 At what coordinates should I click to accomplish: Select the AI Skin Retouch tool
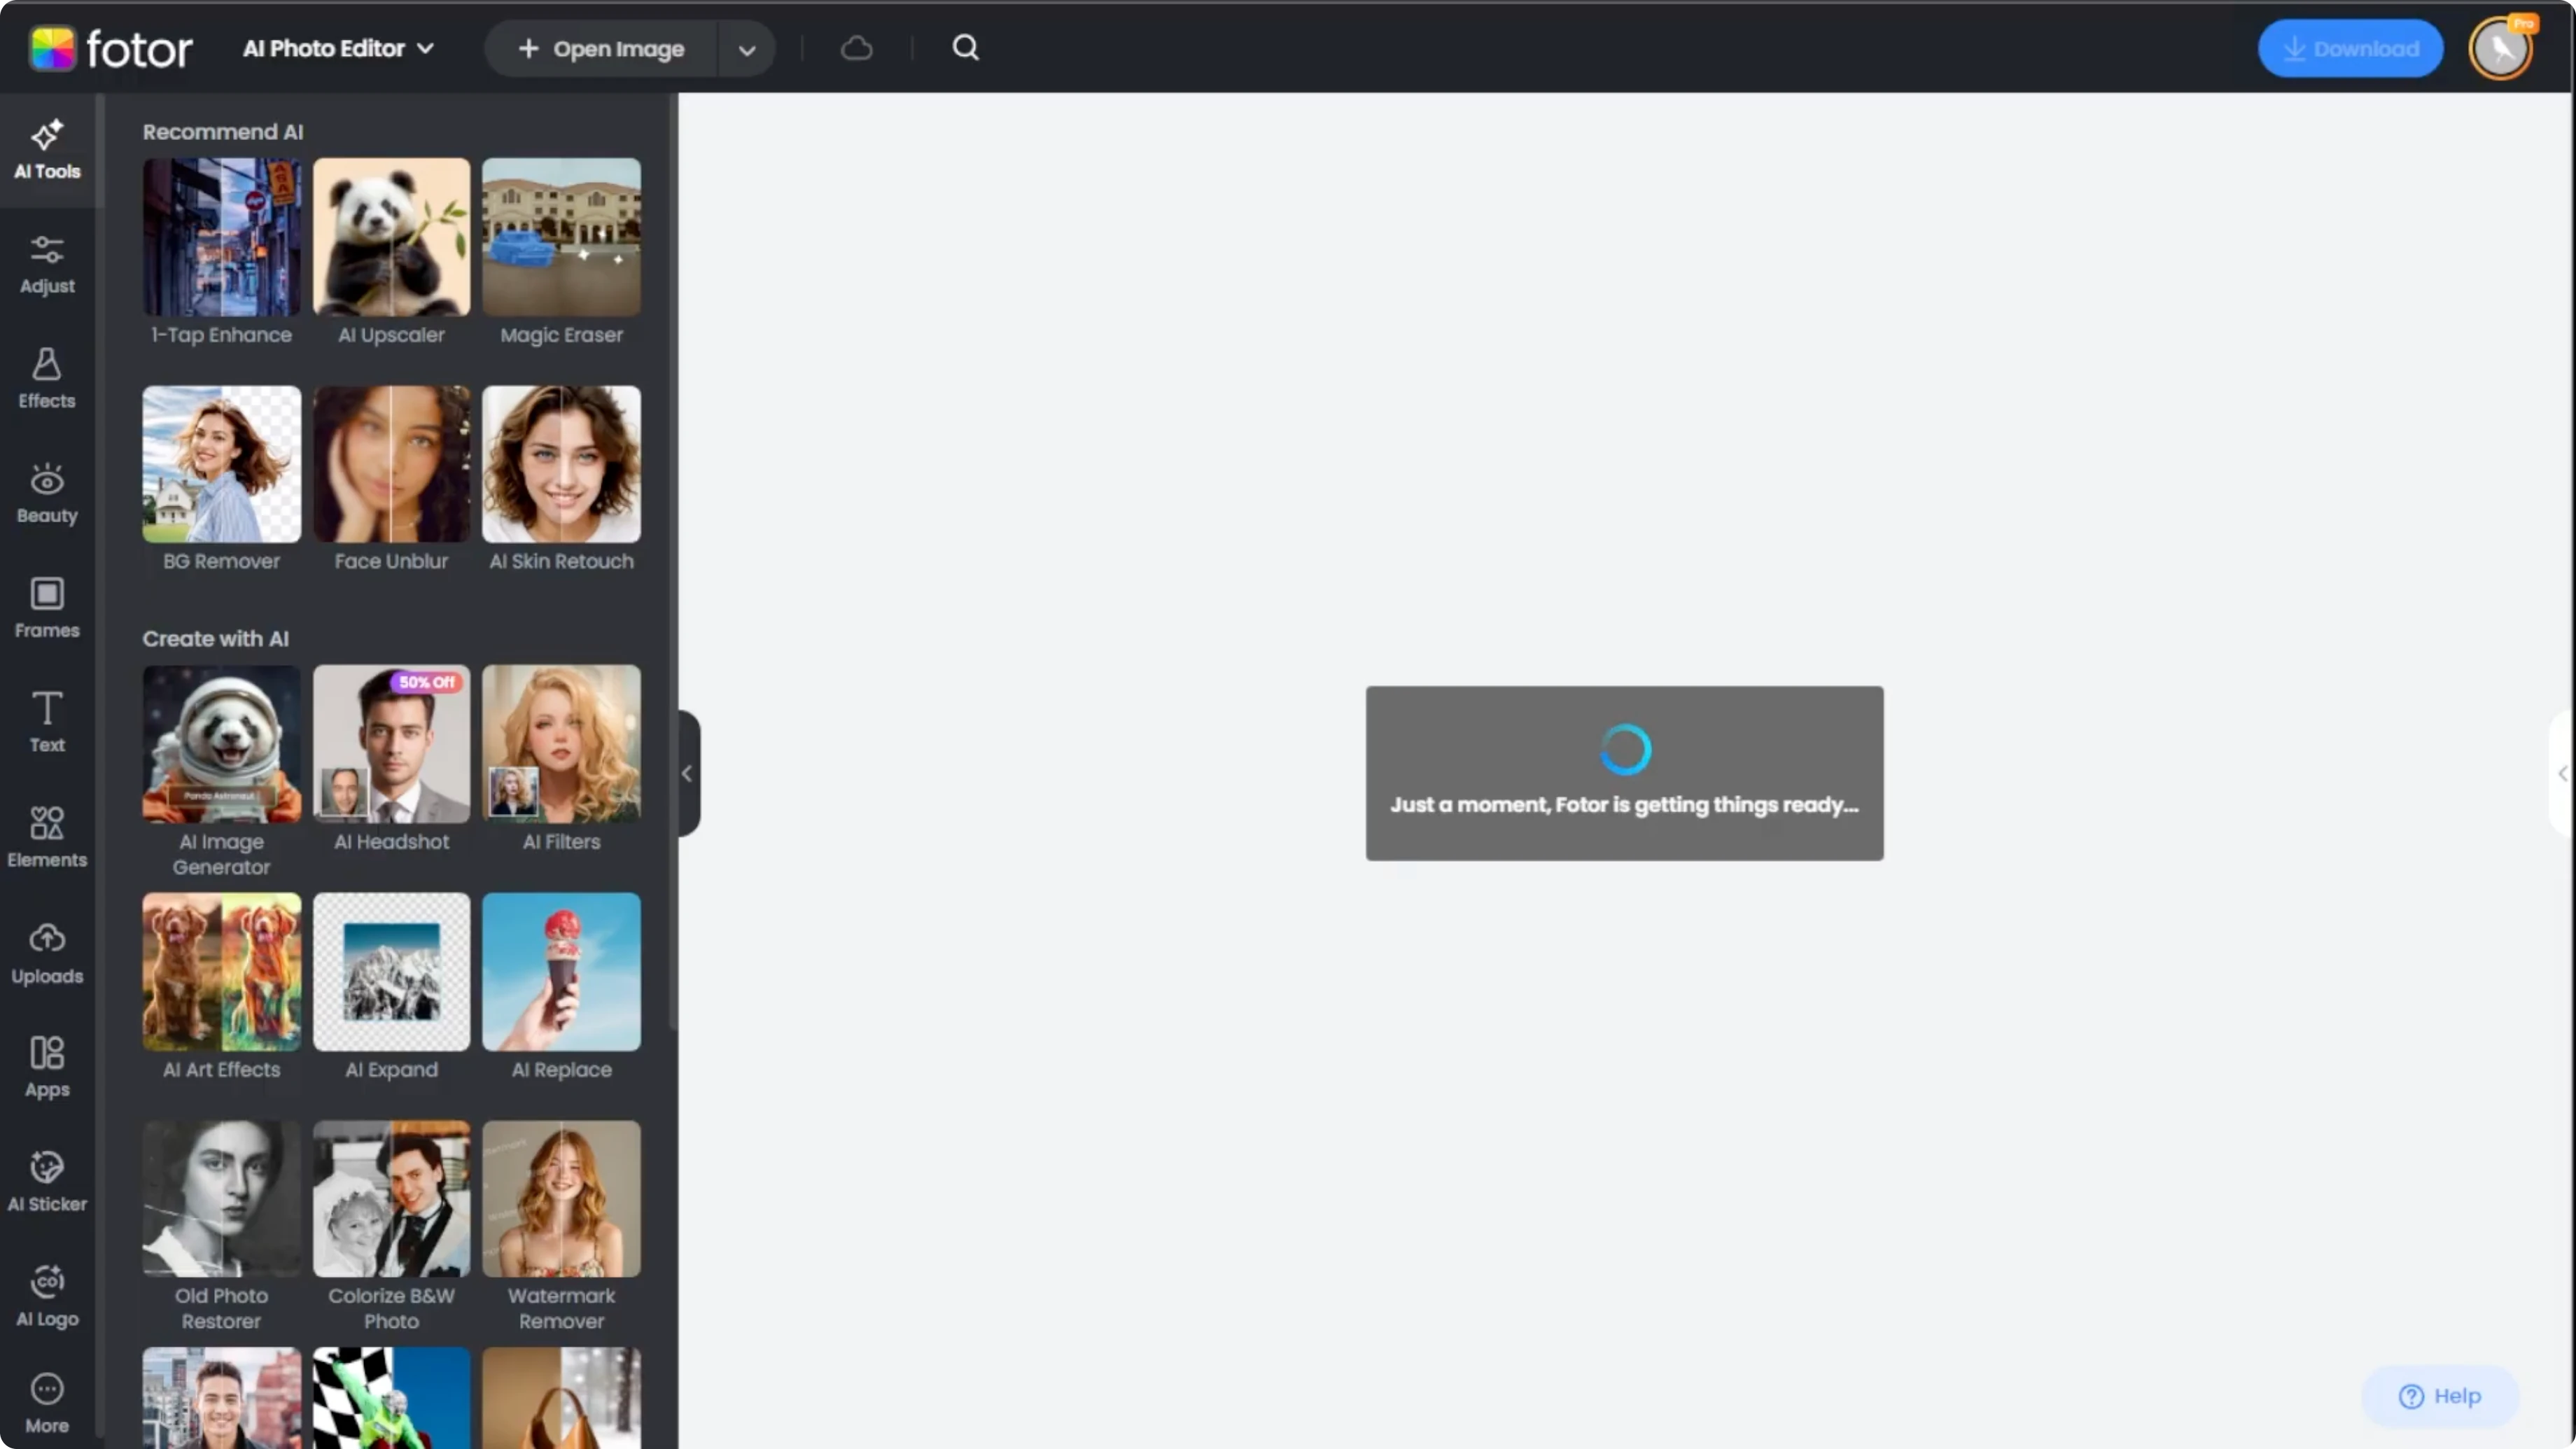click(x=561, y=480)
